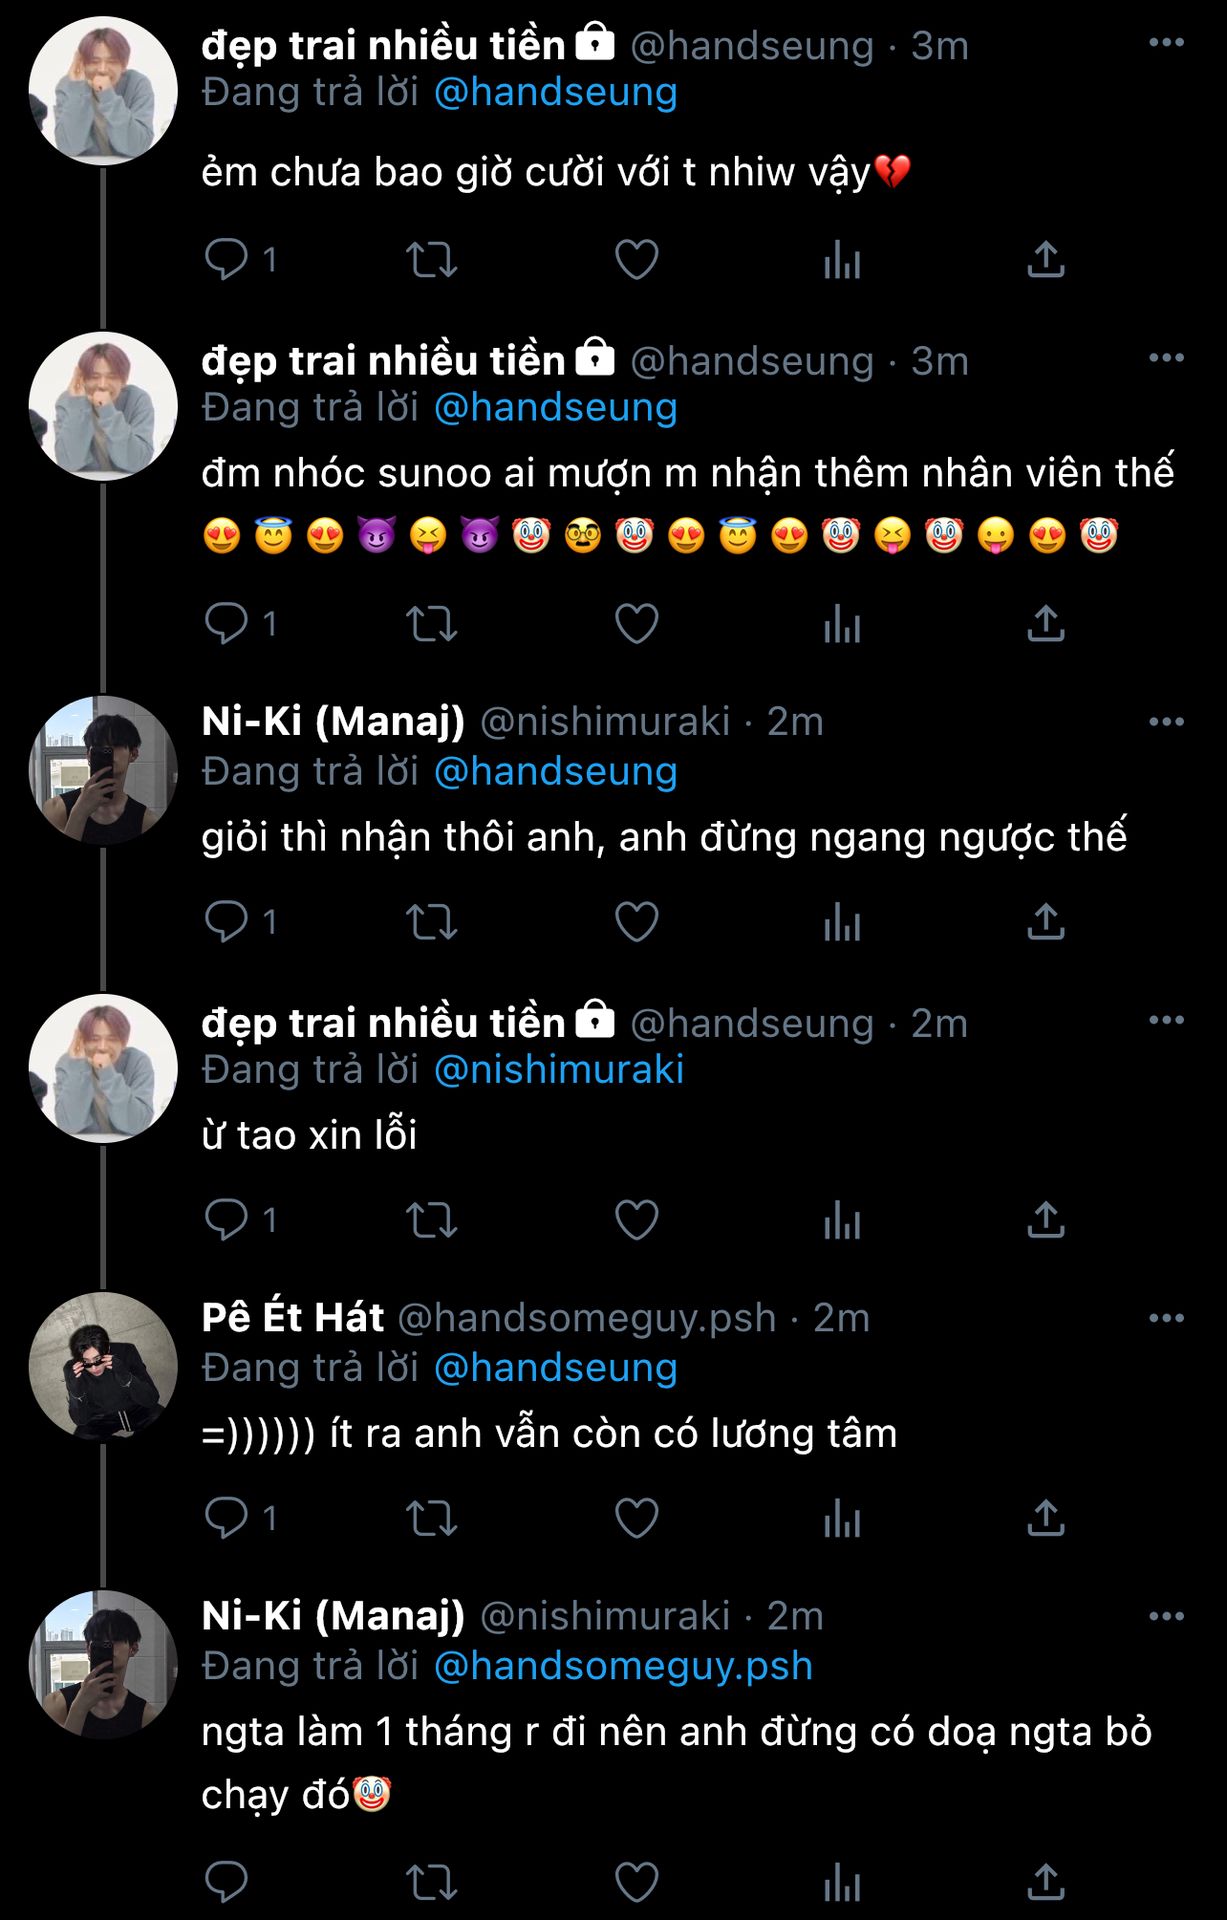View analytics for the "đm nhóc sunoo" tweet
This screenshot has width=1227, height=1920.
pos(842,624)
